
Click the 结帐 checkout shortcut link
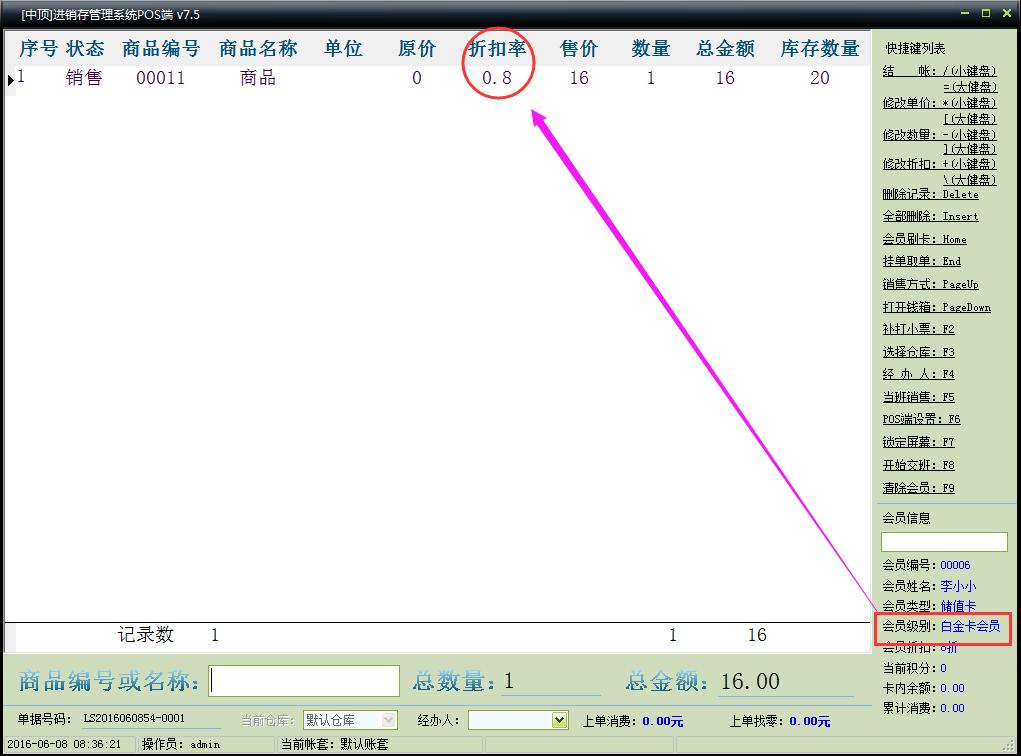[939, 71]
